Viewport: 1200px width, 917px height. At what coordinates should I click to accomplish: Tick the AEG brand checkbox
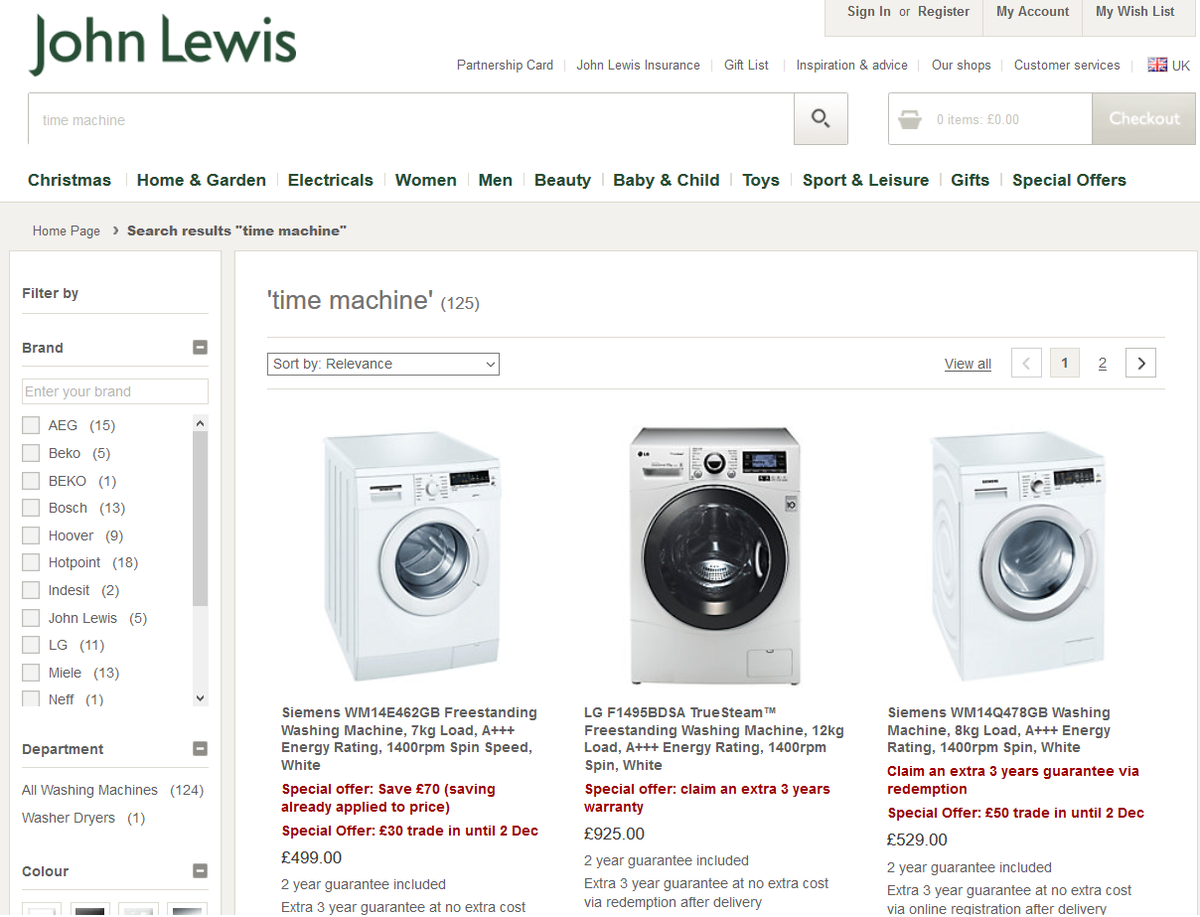tap(31, 425)
